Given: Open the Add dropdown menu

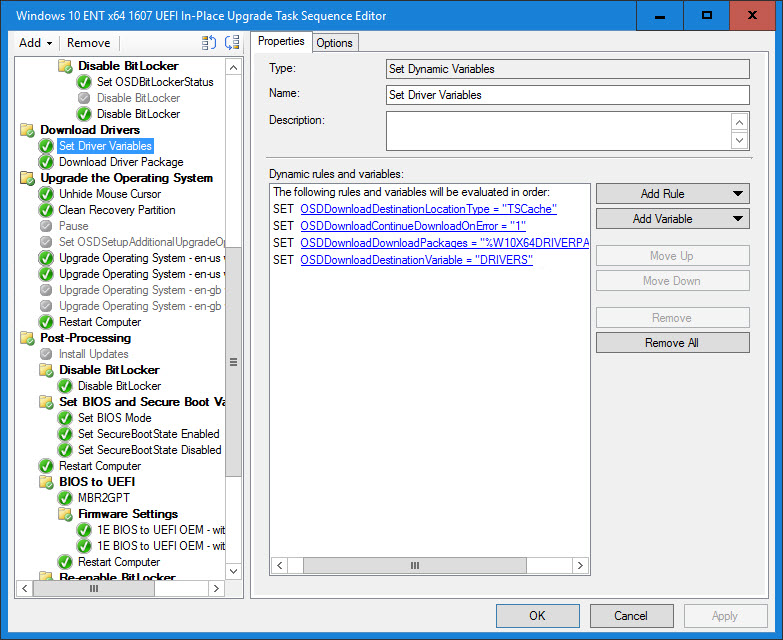Looking at the screenshot, I should point(36,43).
